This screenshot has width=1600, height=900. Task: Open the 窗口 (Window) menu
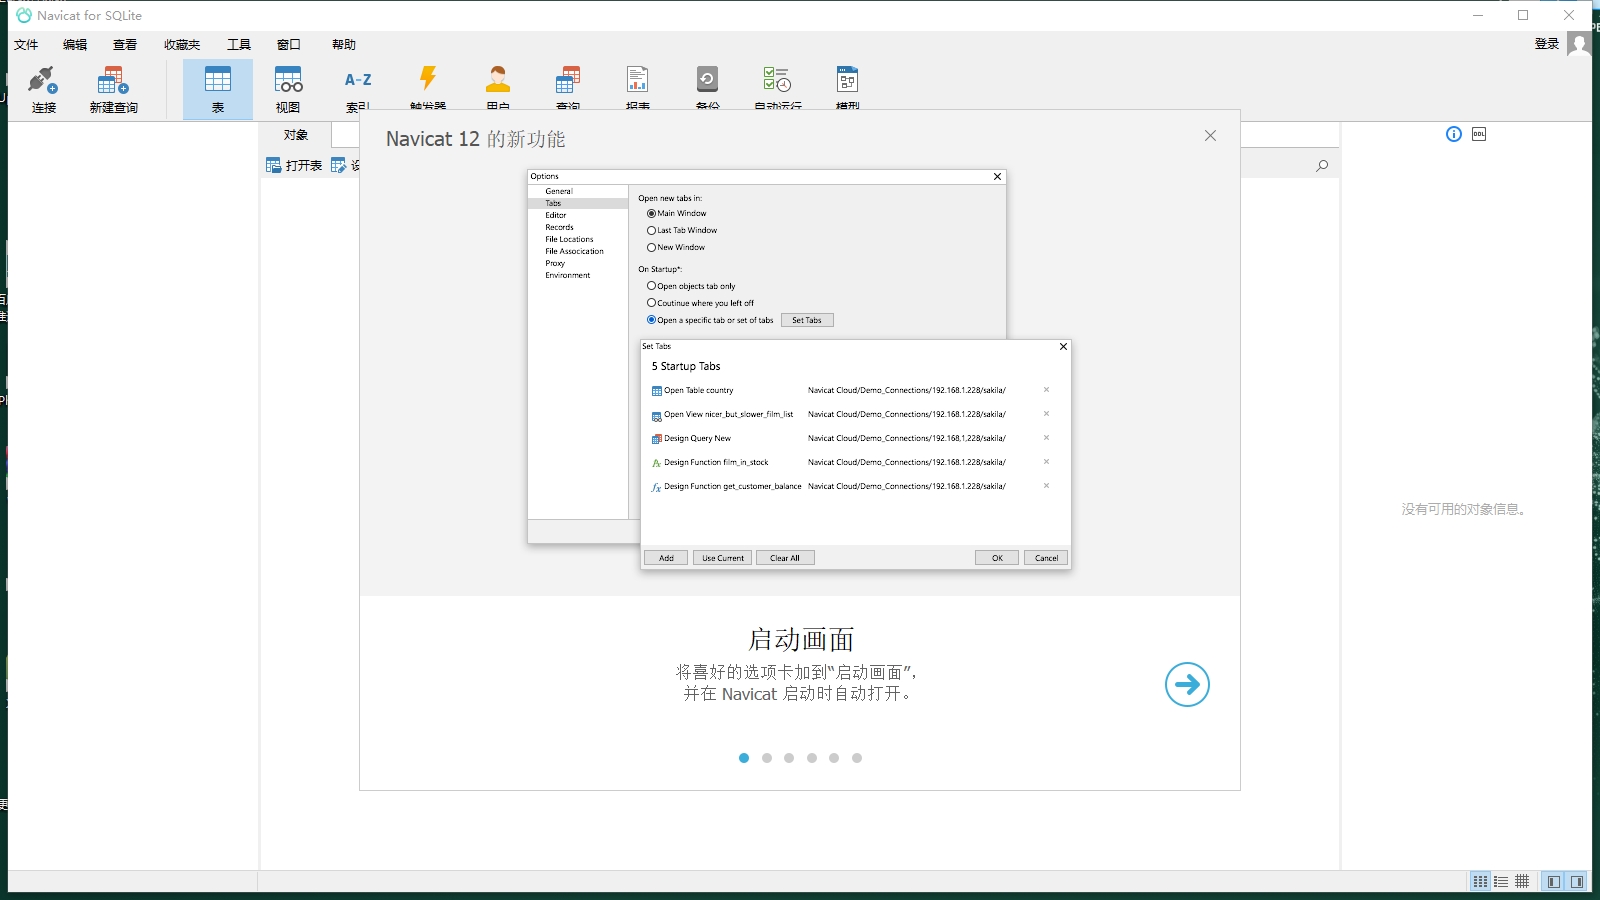289,45
